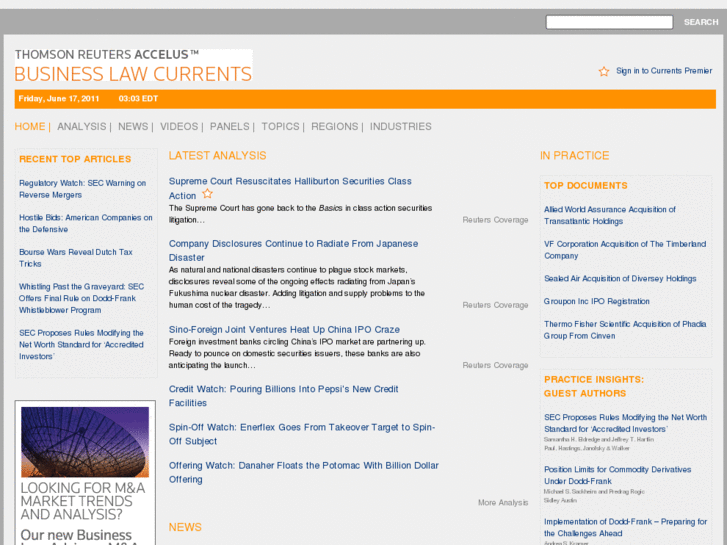Image resolution: width=727 pixels, height=545 pixels.
Task: Open SEC Proposes Rules article under Guest Authors
Action: 625,423
